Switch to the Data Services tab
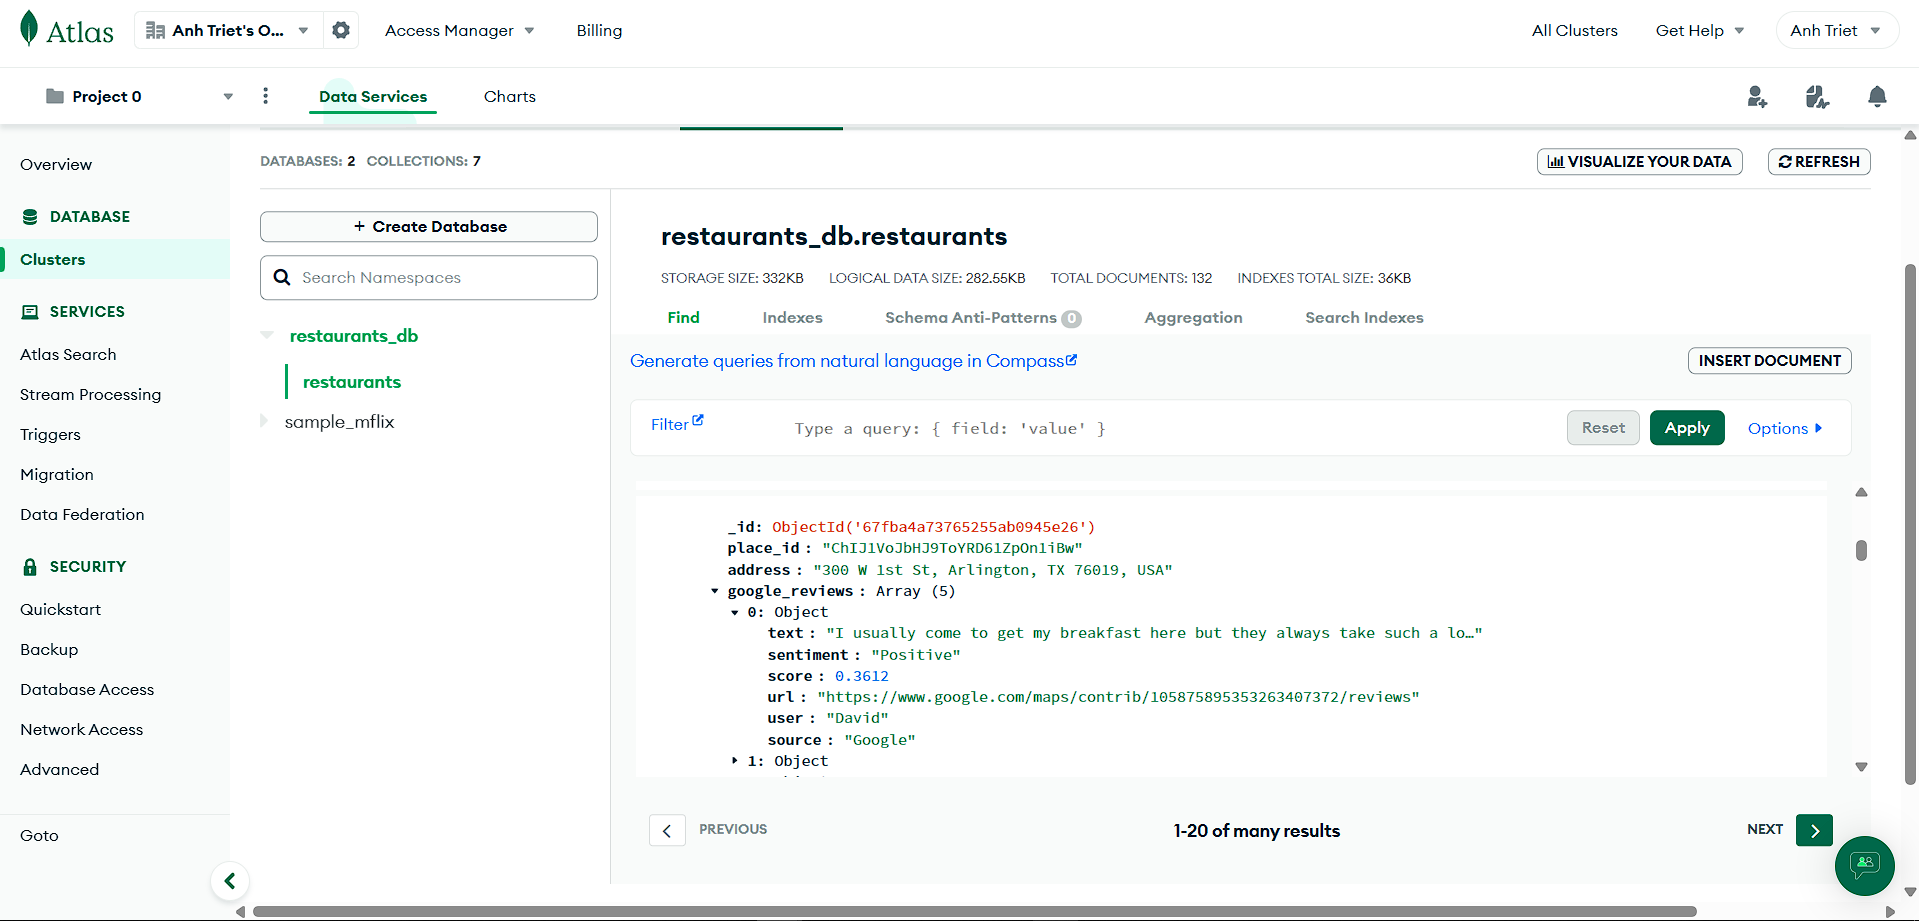The width and height of the screenshot is (1919, 921). 373,97
